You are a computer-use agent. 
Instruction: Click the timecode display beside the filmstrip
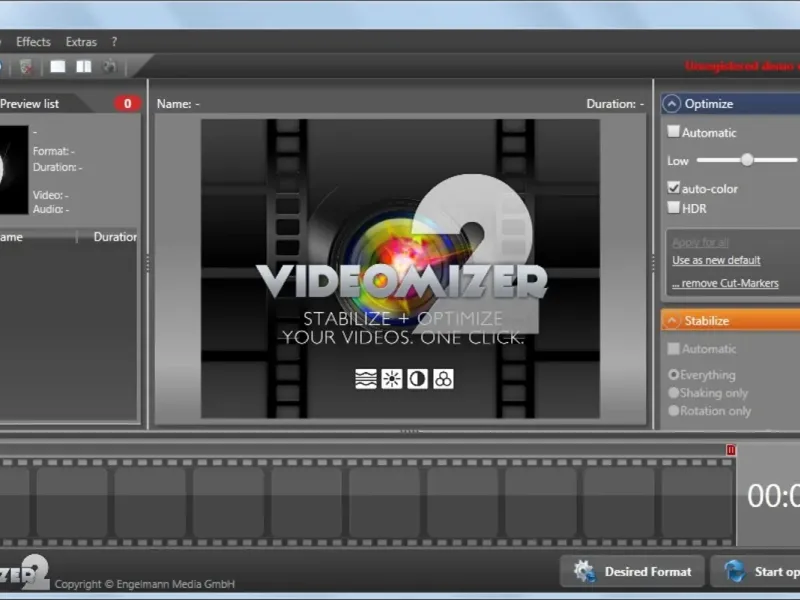[x=773, y=496]
